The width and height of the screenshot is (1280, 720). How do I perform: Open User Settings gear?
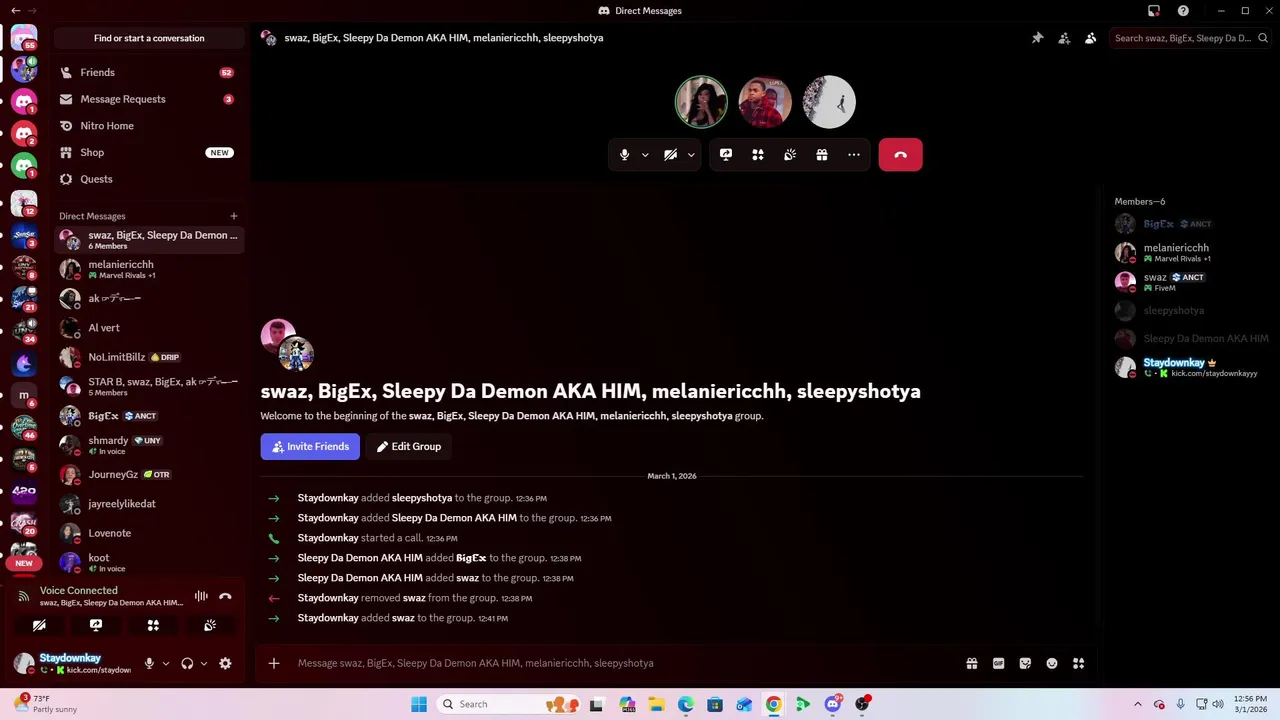(225, 663)
